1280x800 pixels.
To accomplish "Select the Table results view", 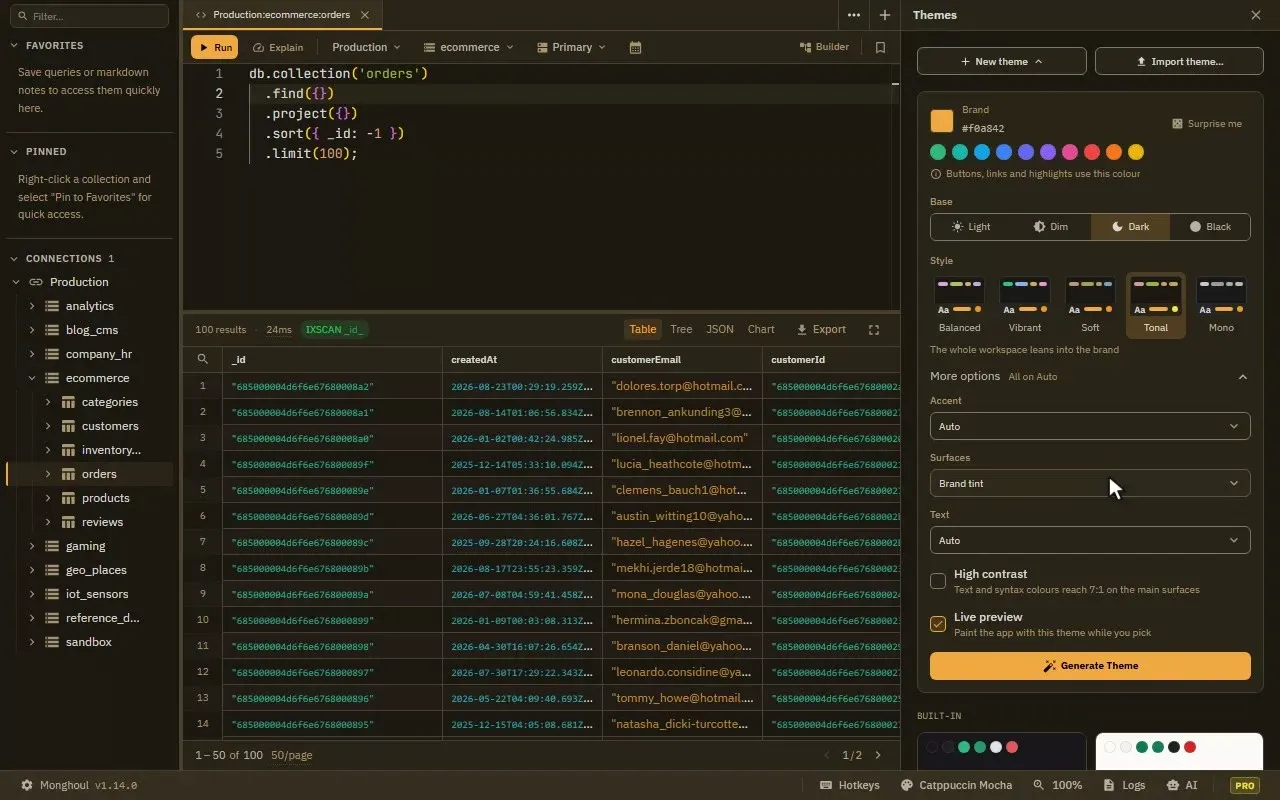I will (643, 330).
